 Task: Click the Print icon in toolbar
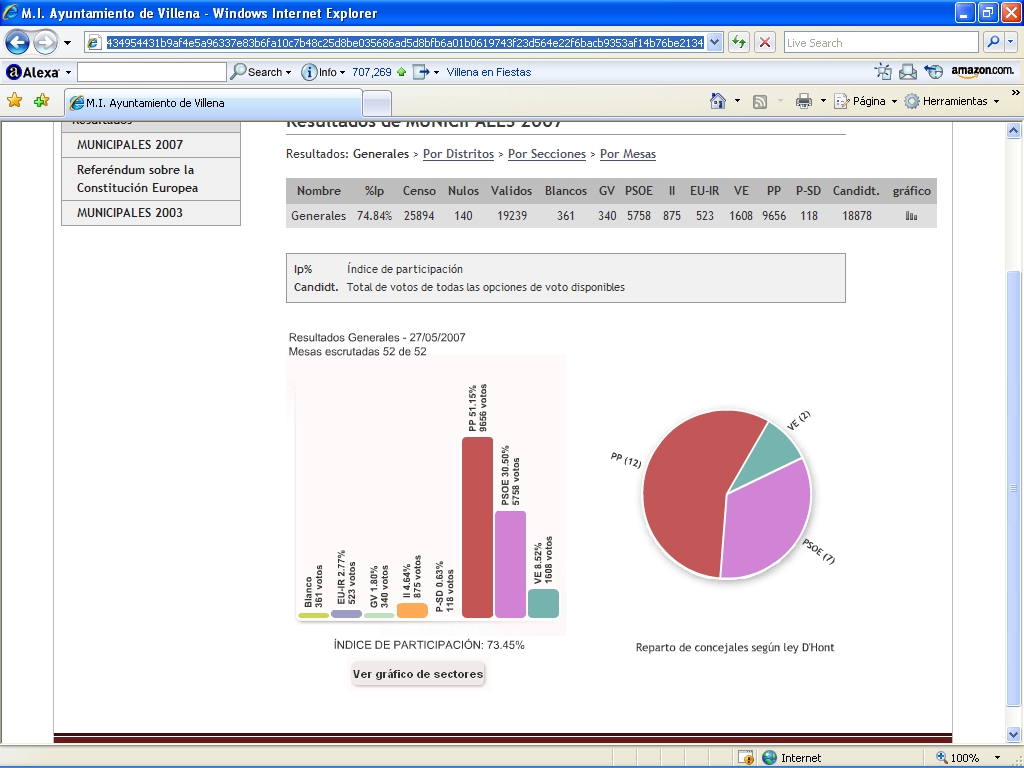[x=803, y=101]
